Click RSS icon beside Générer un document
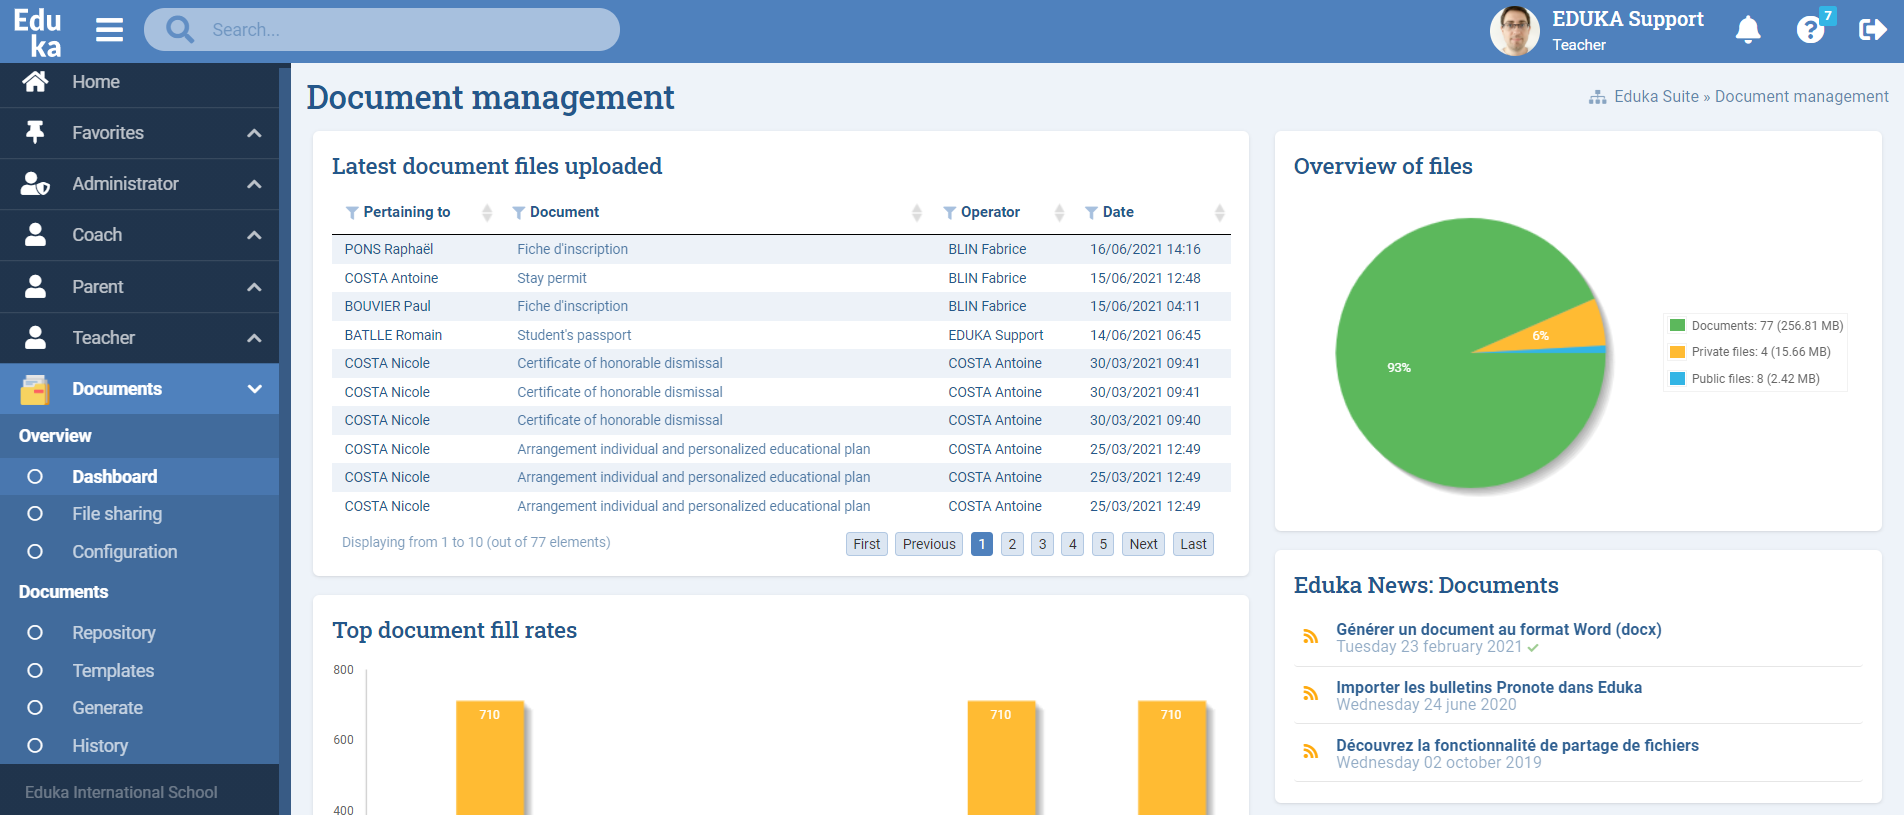 click(1310, 636)
